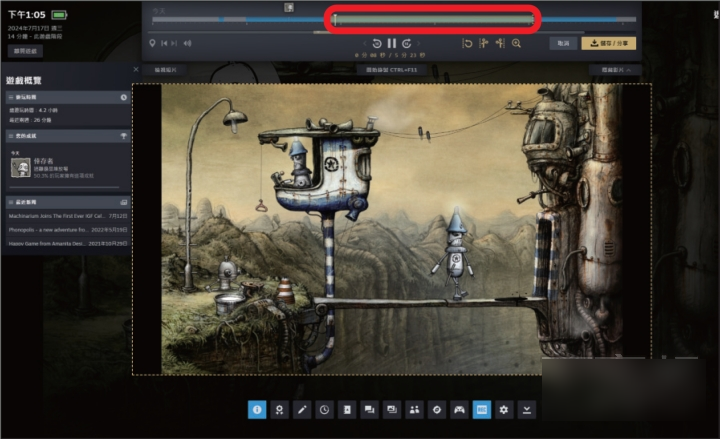This screenshot has width=720, height=439.
Task: Click the green selected clip region on timeline
Action: pyautogui.click(x=434, y=20)
